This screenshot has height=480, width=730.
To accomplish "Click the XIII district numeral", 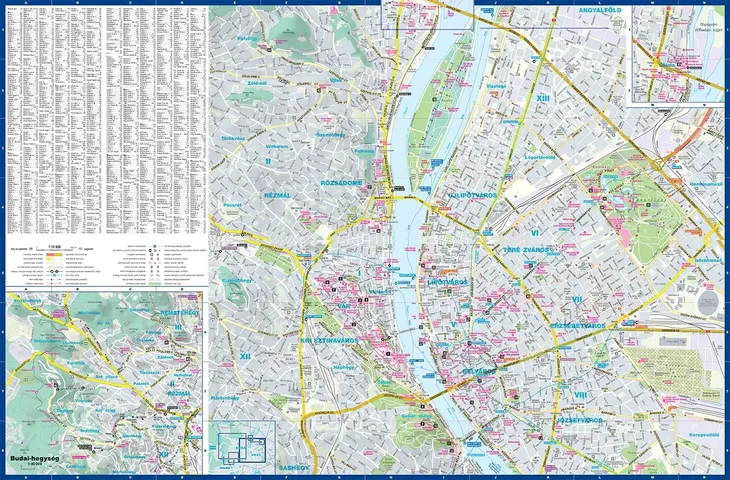I will click(x=543, y=98).
